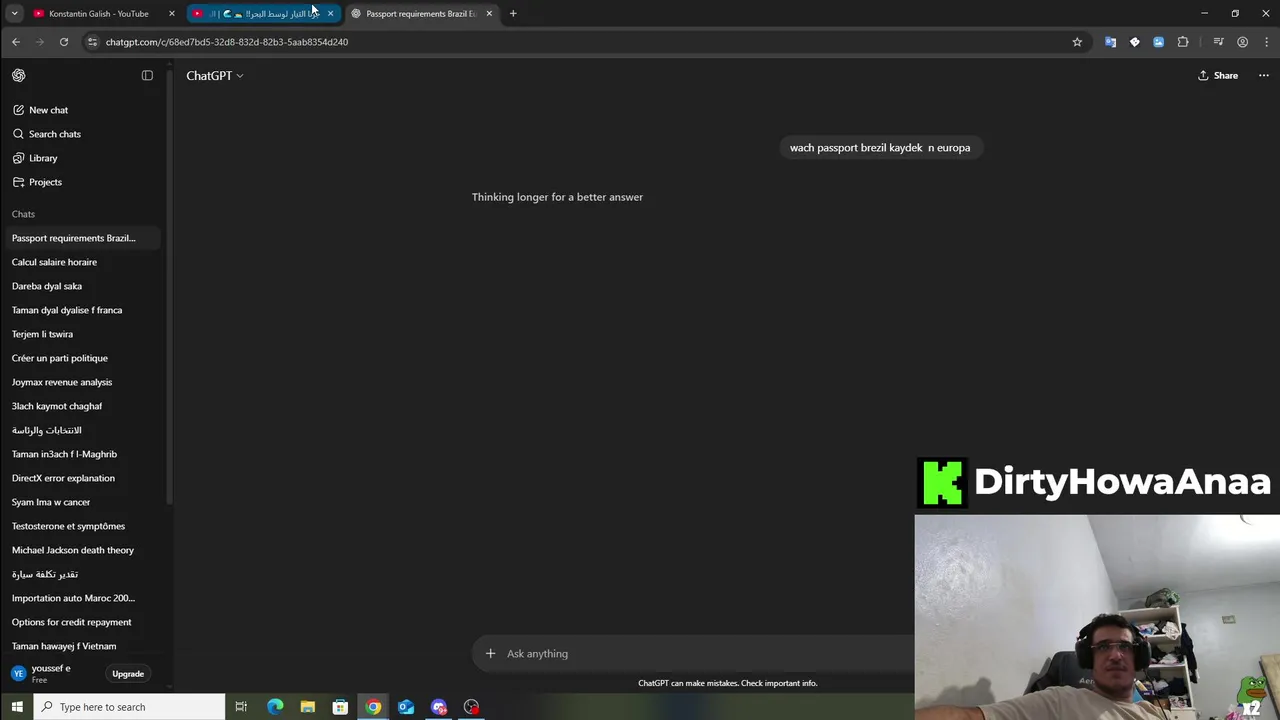This screenshot has width=1280, height=720.
Task: Click the user message 'wach passport brezil kaydek n europa'
Action: (880, 147)
